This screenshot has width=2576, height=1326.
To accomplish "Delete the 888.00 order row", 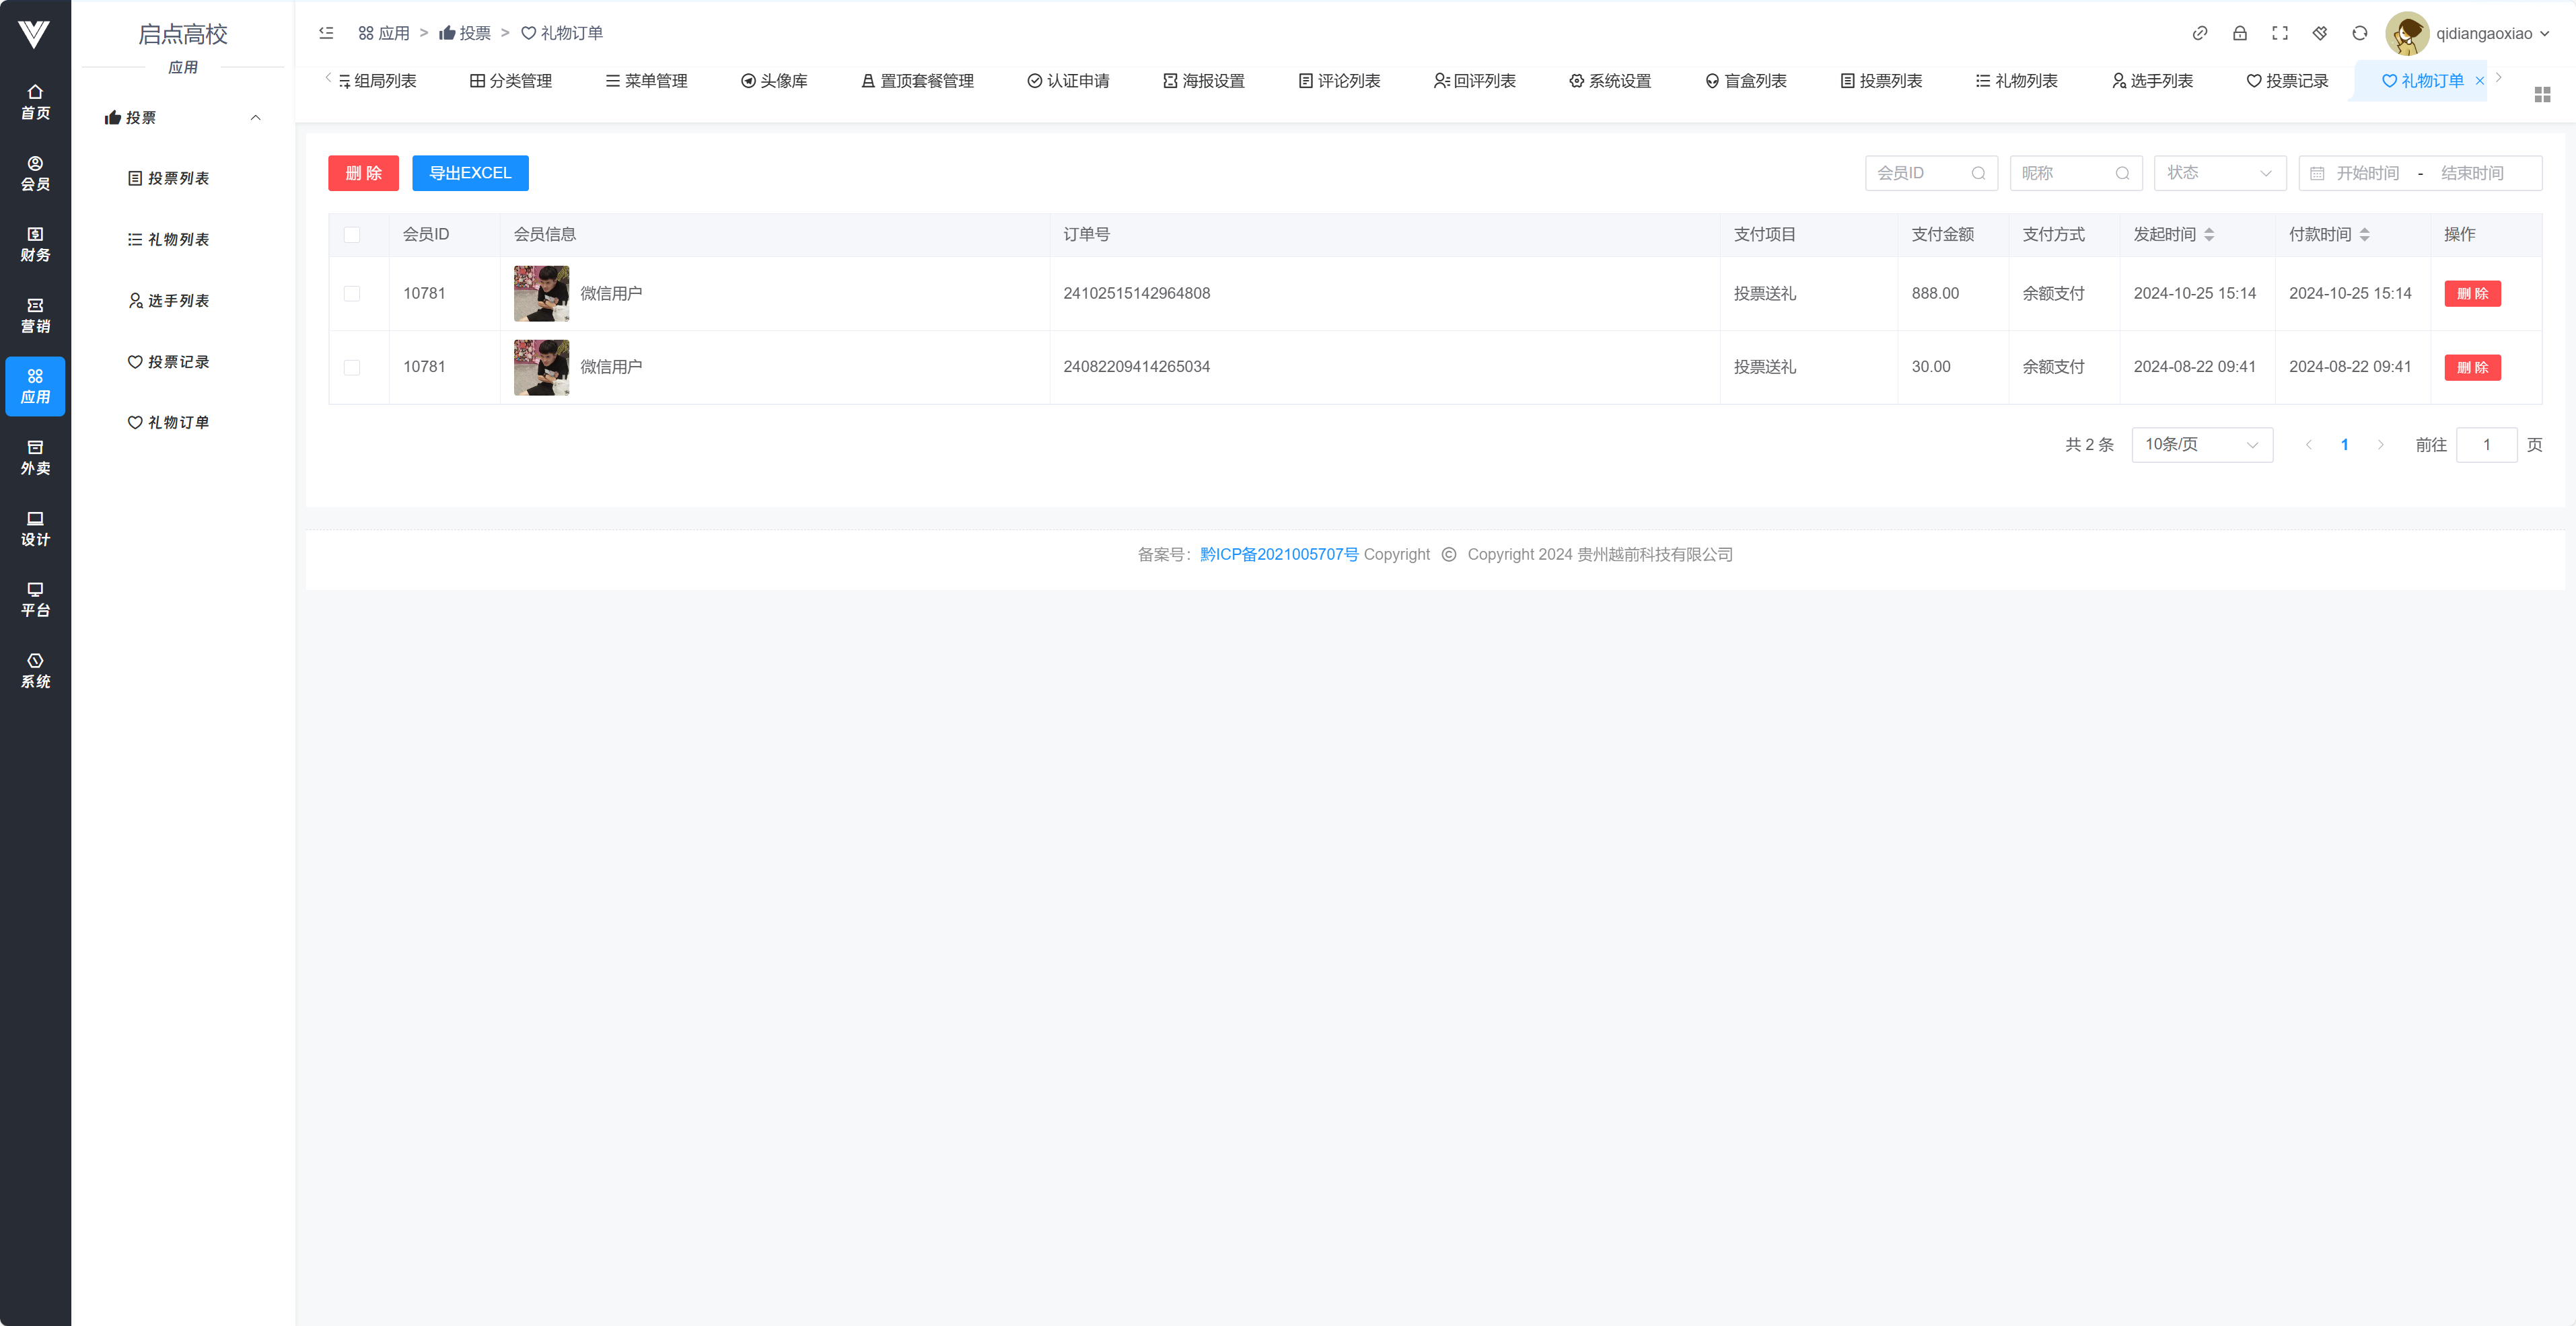I will click(2472, 293).
